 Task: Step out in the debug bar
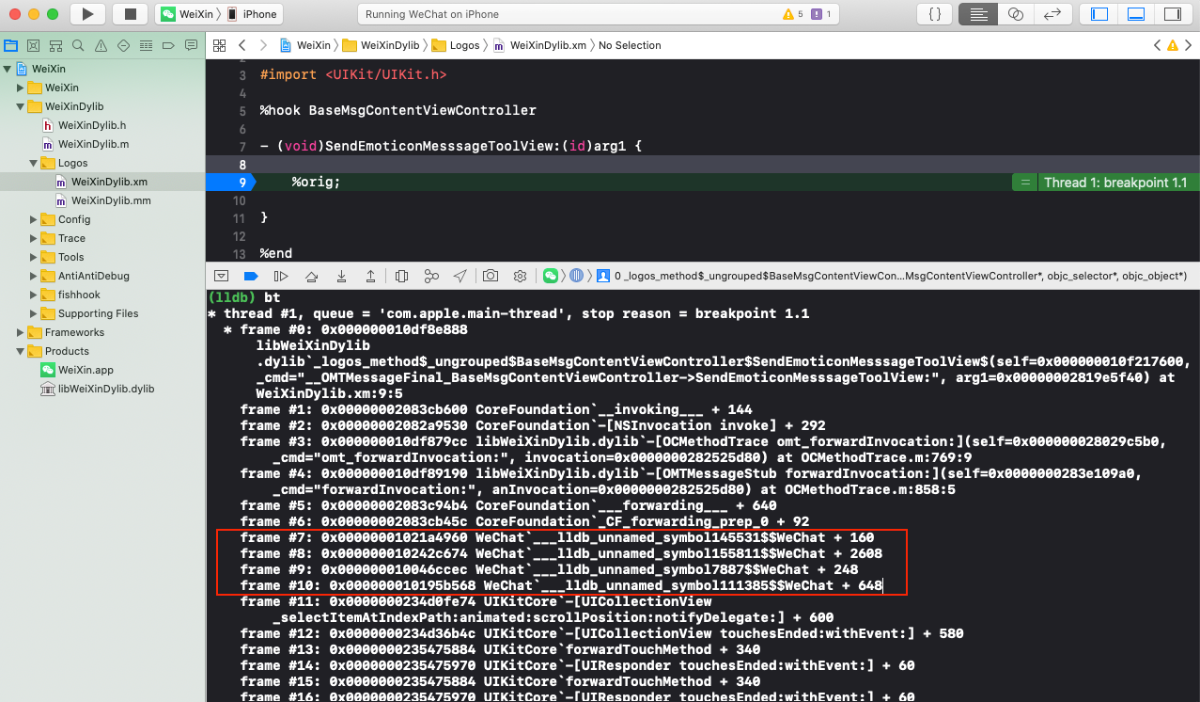[371, 275]
